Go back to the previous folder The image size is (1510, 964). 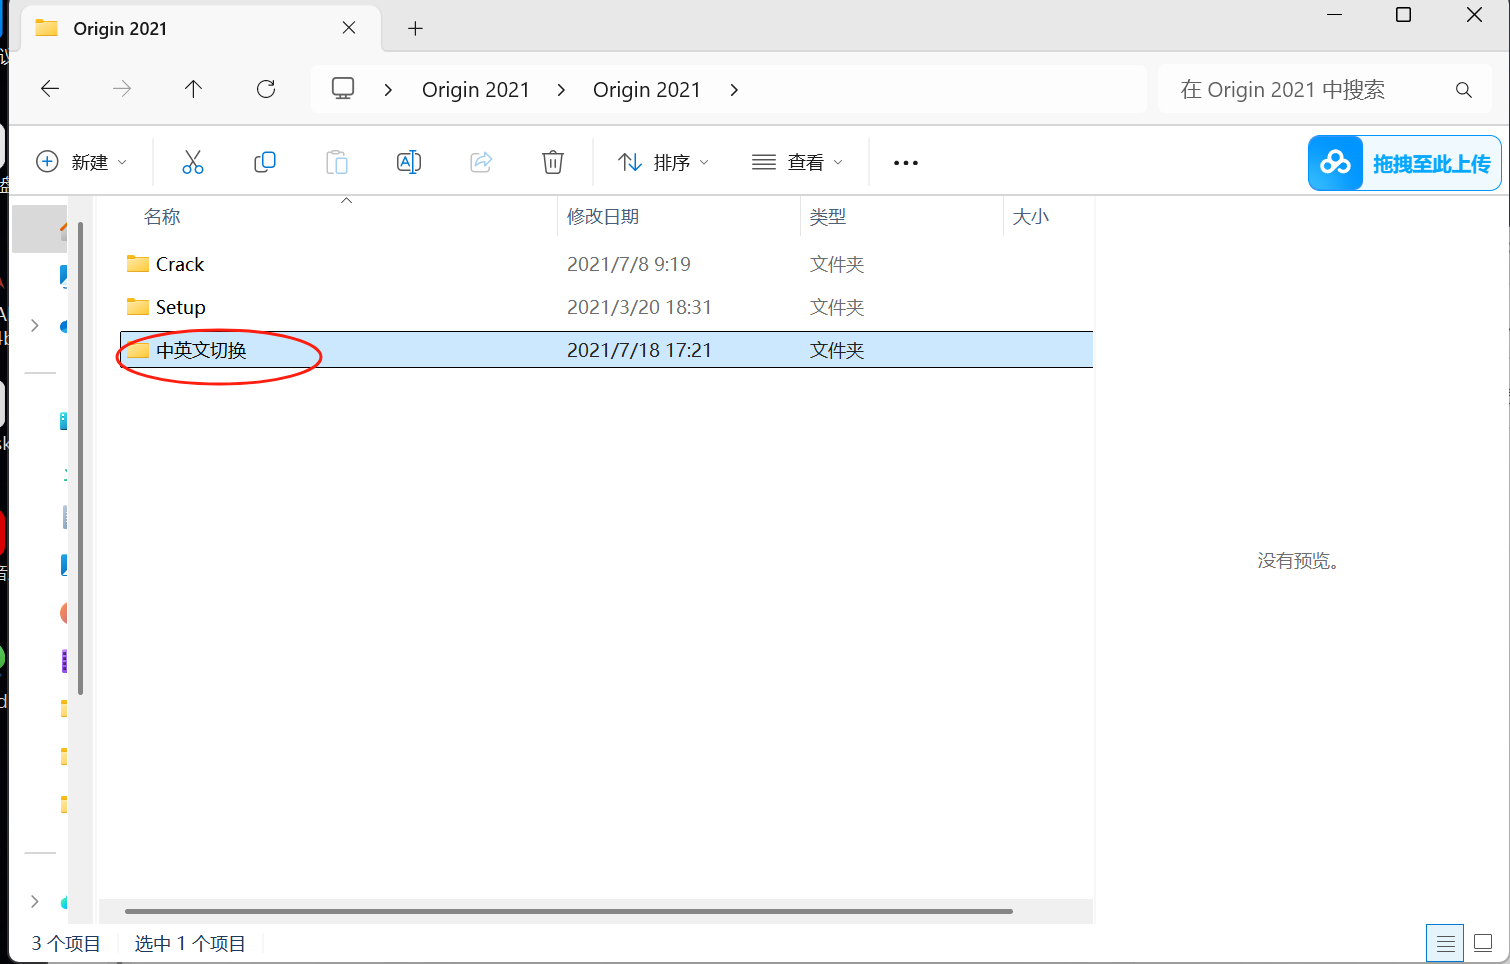[50, 89]
